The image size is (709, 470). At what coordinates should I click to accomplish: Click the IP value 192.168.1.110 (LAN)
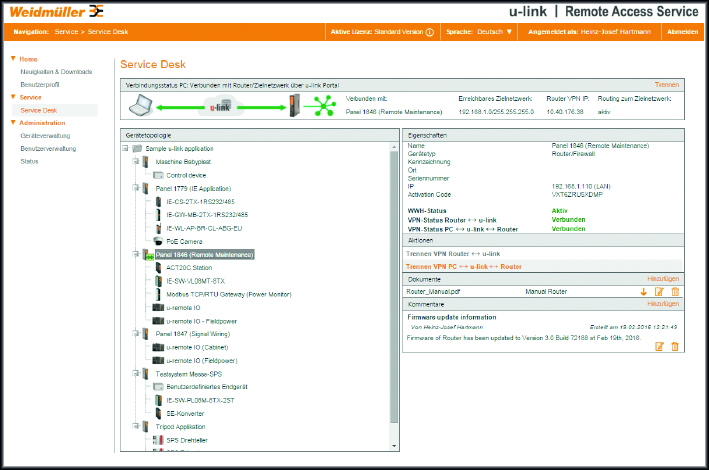pyautogui.click(x=581, y=186)
